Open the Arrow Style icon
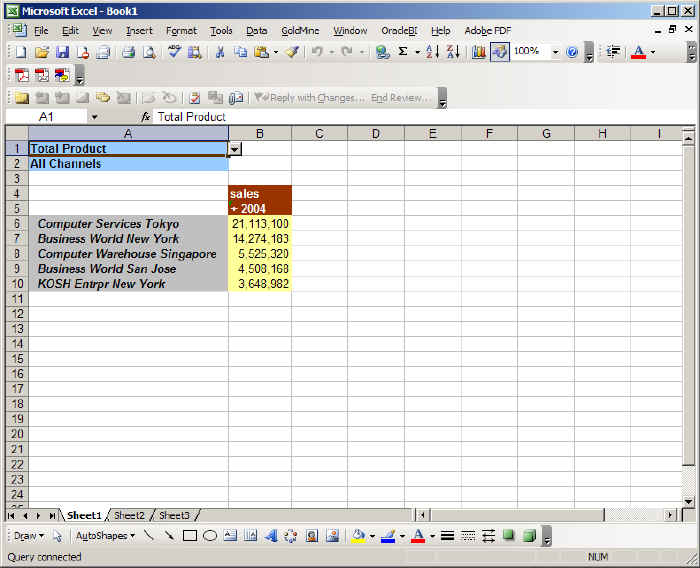Image resolution: width=700 pixels, height=568 pixels. [488, 535]
